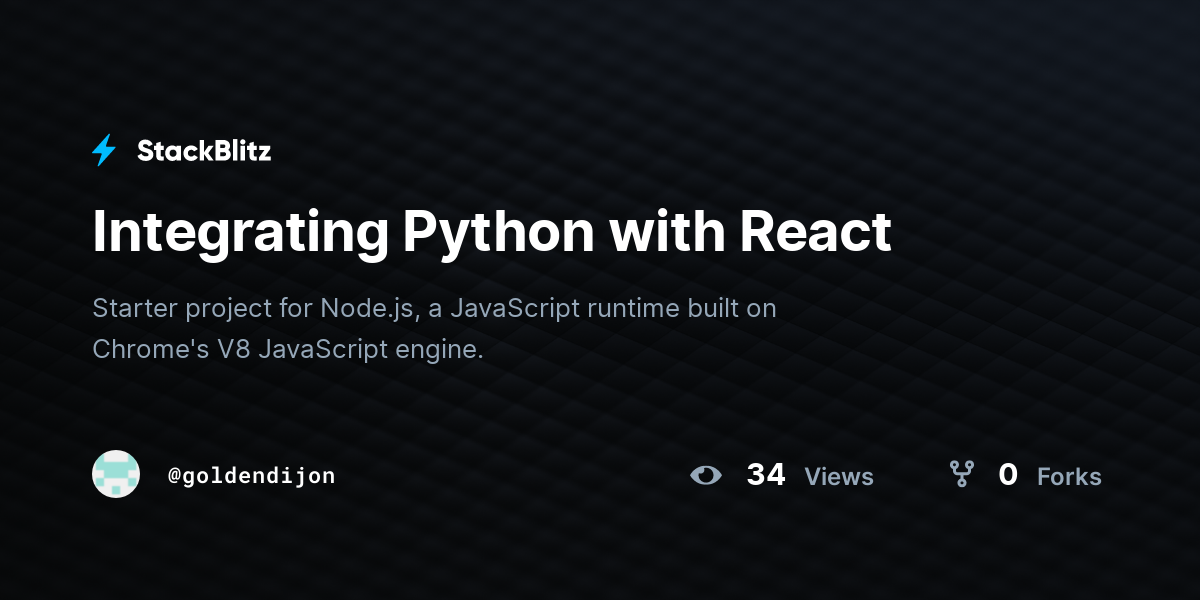Select the word Python in the title
The height and width of the screenshot is (600, 1200).
click(x=498, y=232)
